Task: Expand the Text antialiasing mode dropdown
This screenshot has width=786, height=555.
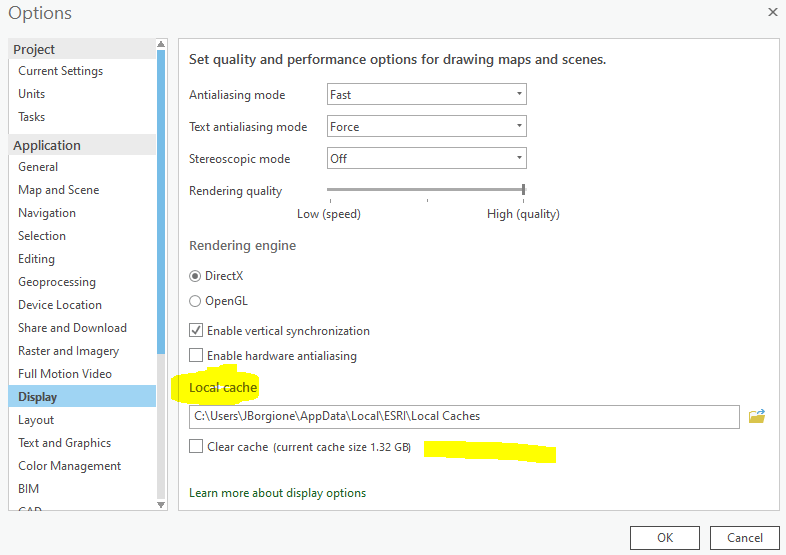Action: 427,127
